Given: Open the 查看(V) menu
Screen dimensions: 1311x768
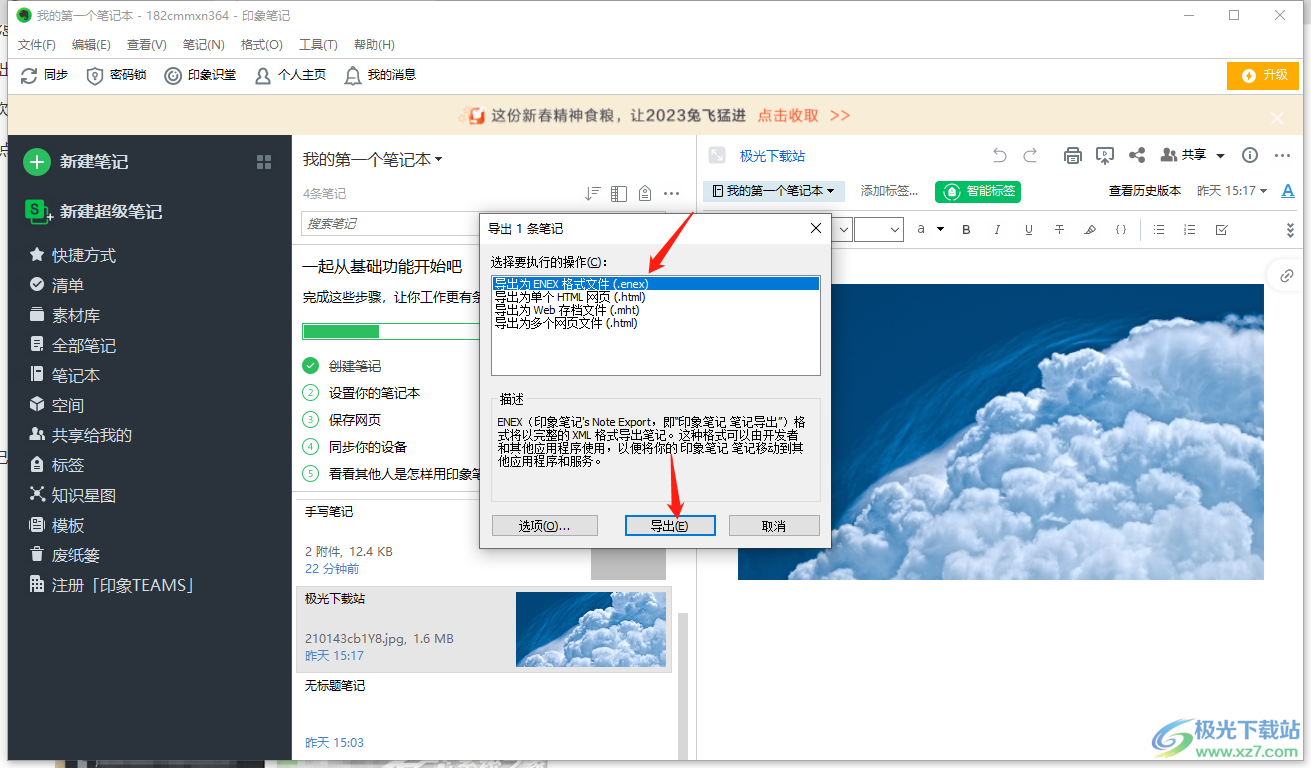Looking at the screenshot, I should [147, 45].
